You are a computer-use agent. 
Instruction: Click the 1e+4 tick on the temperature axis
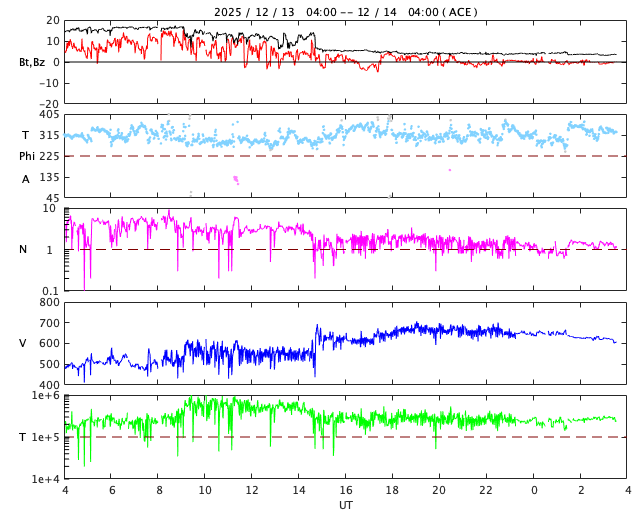46,479
